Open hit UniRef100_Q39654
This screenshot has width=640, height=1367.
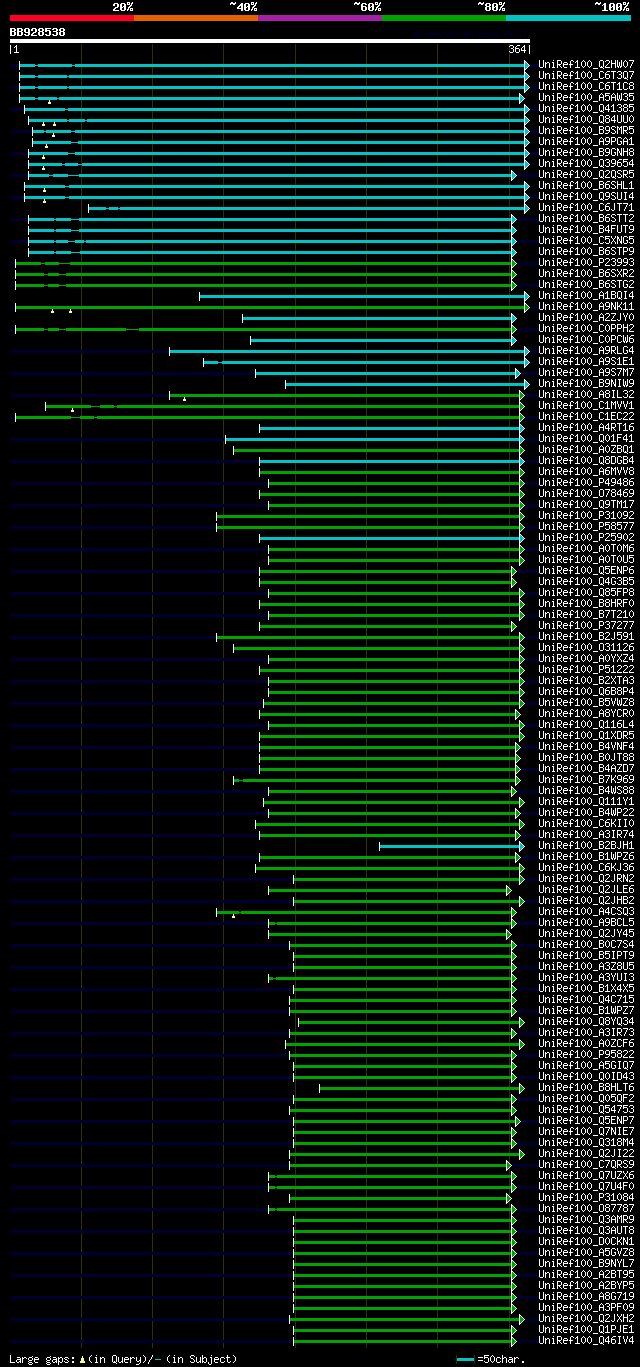(586, 163)
